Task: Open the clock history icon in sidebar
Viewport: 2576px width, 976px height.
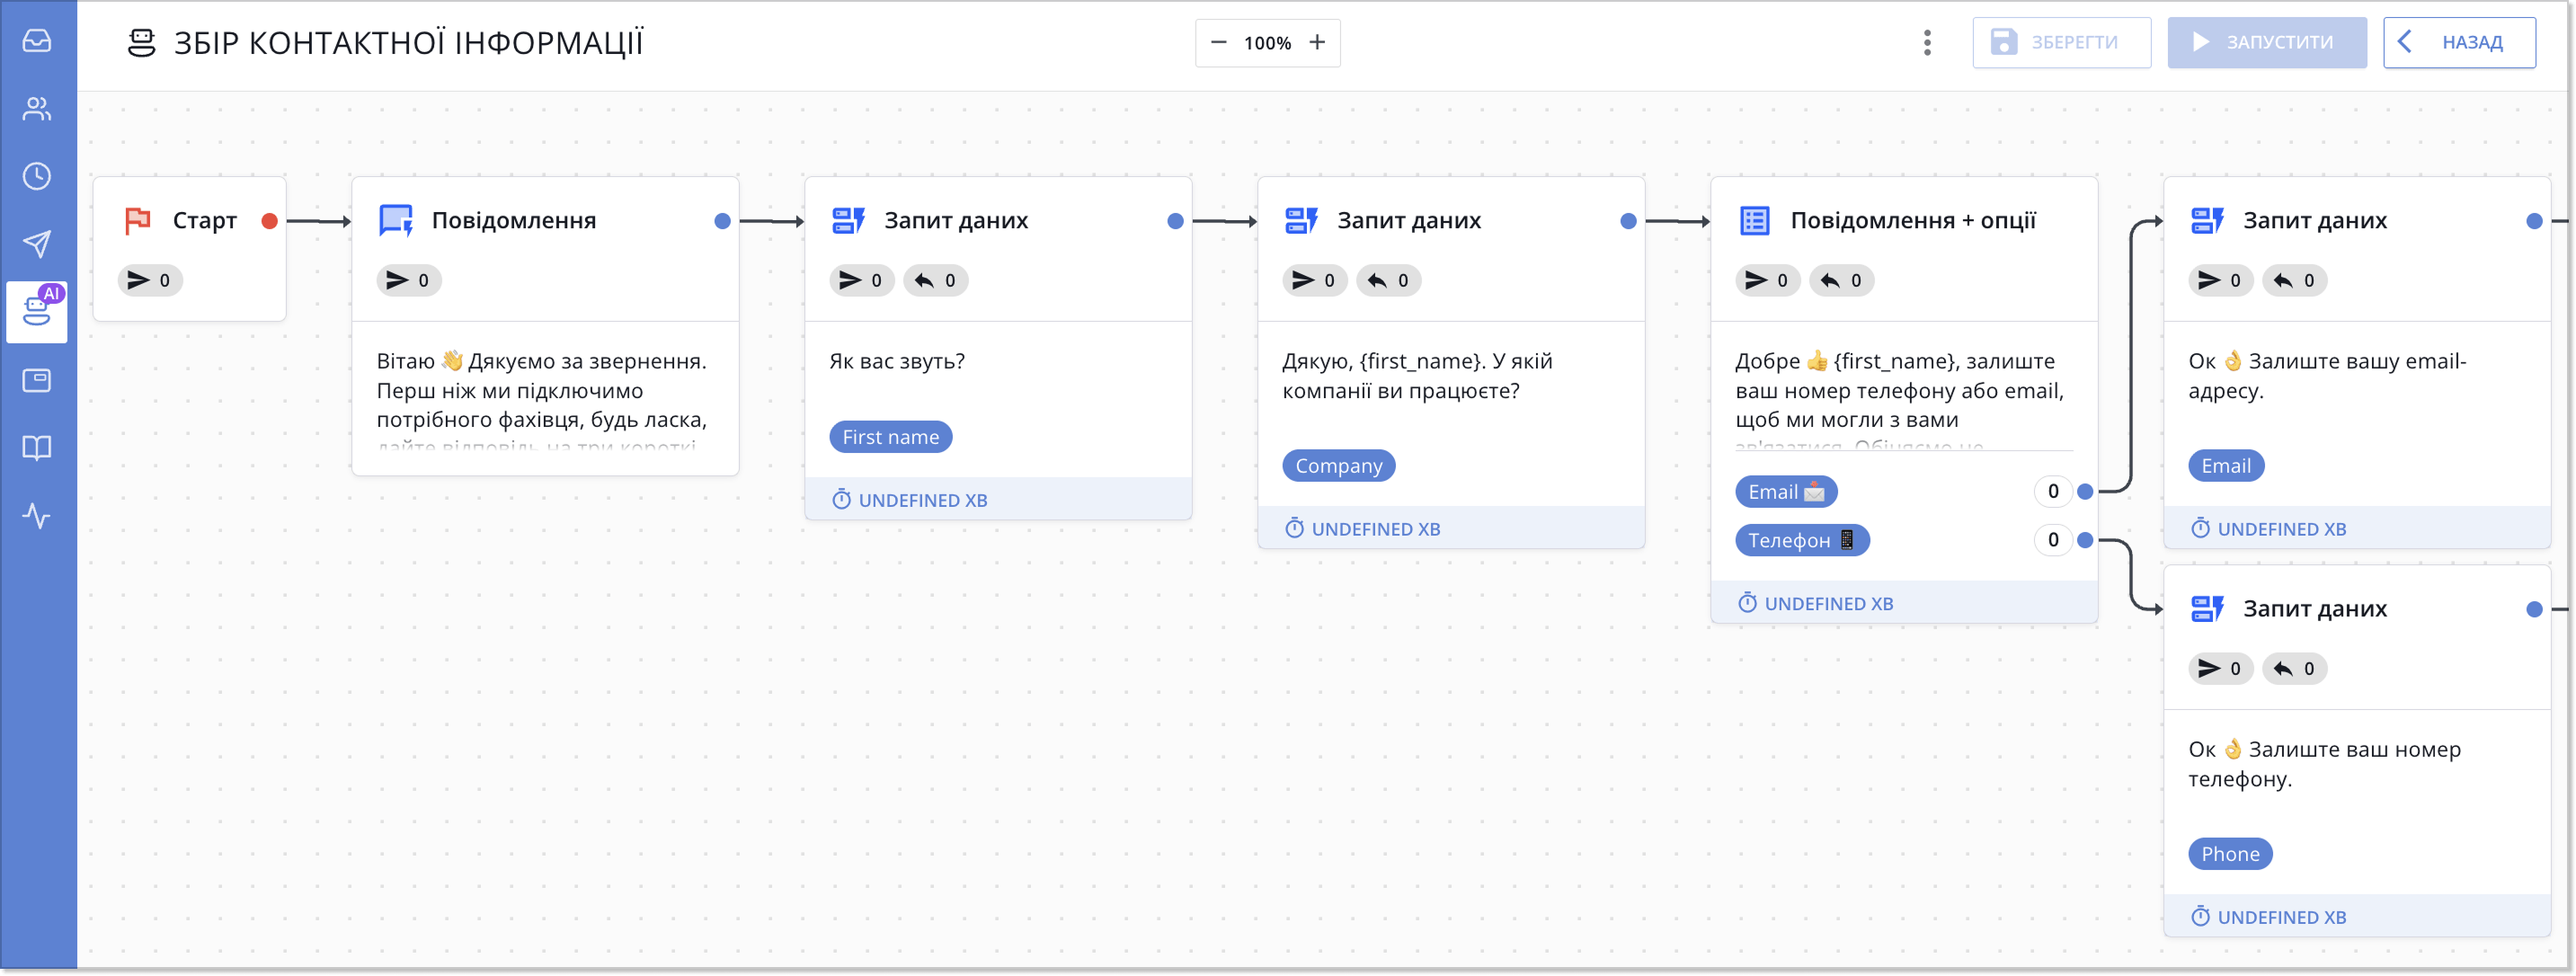Action: [x=37, y=177]
